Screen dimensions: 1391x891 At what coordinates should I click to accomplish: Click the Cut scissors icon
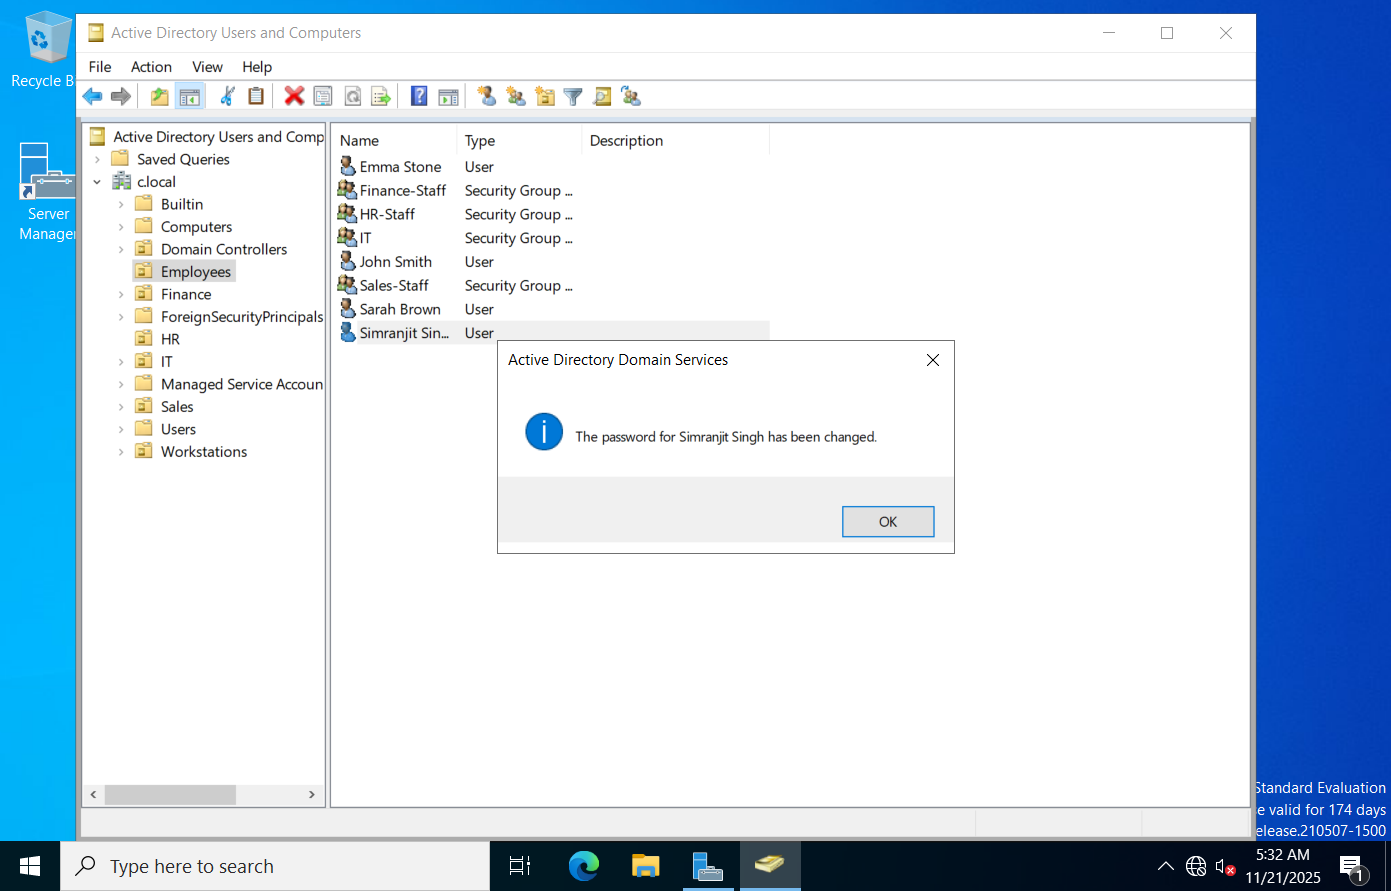pos(228,96)
